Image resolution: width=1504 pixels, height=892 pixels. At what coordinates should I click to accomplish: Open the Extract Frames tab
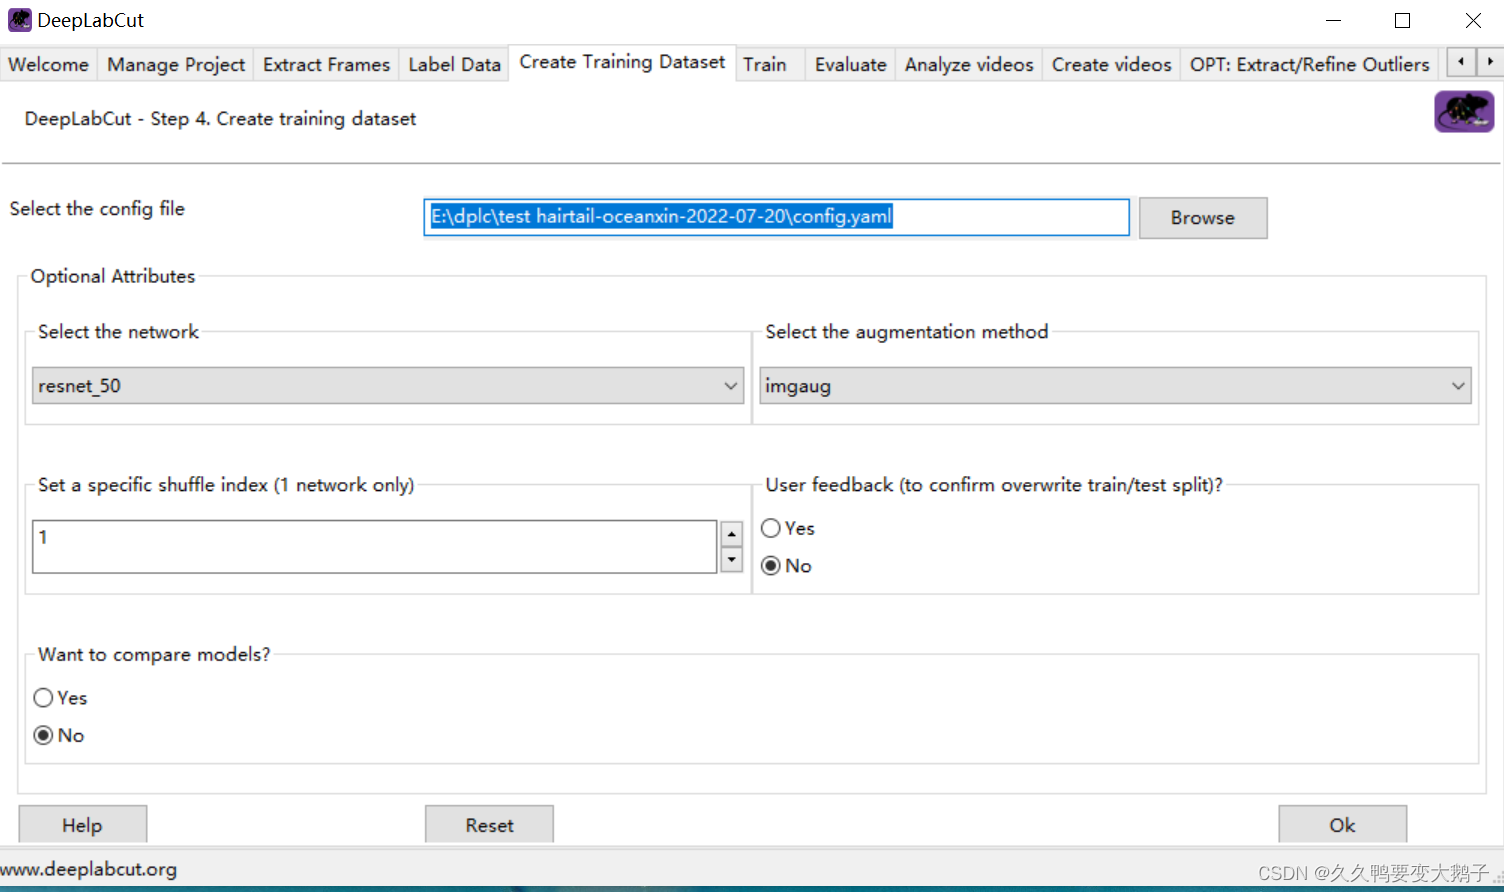coord(326,64)
